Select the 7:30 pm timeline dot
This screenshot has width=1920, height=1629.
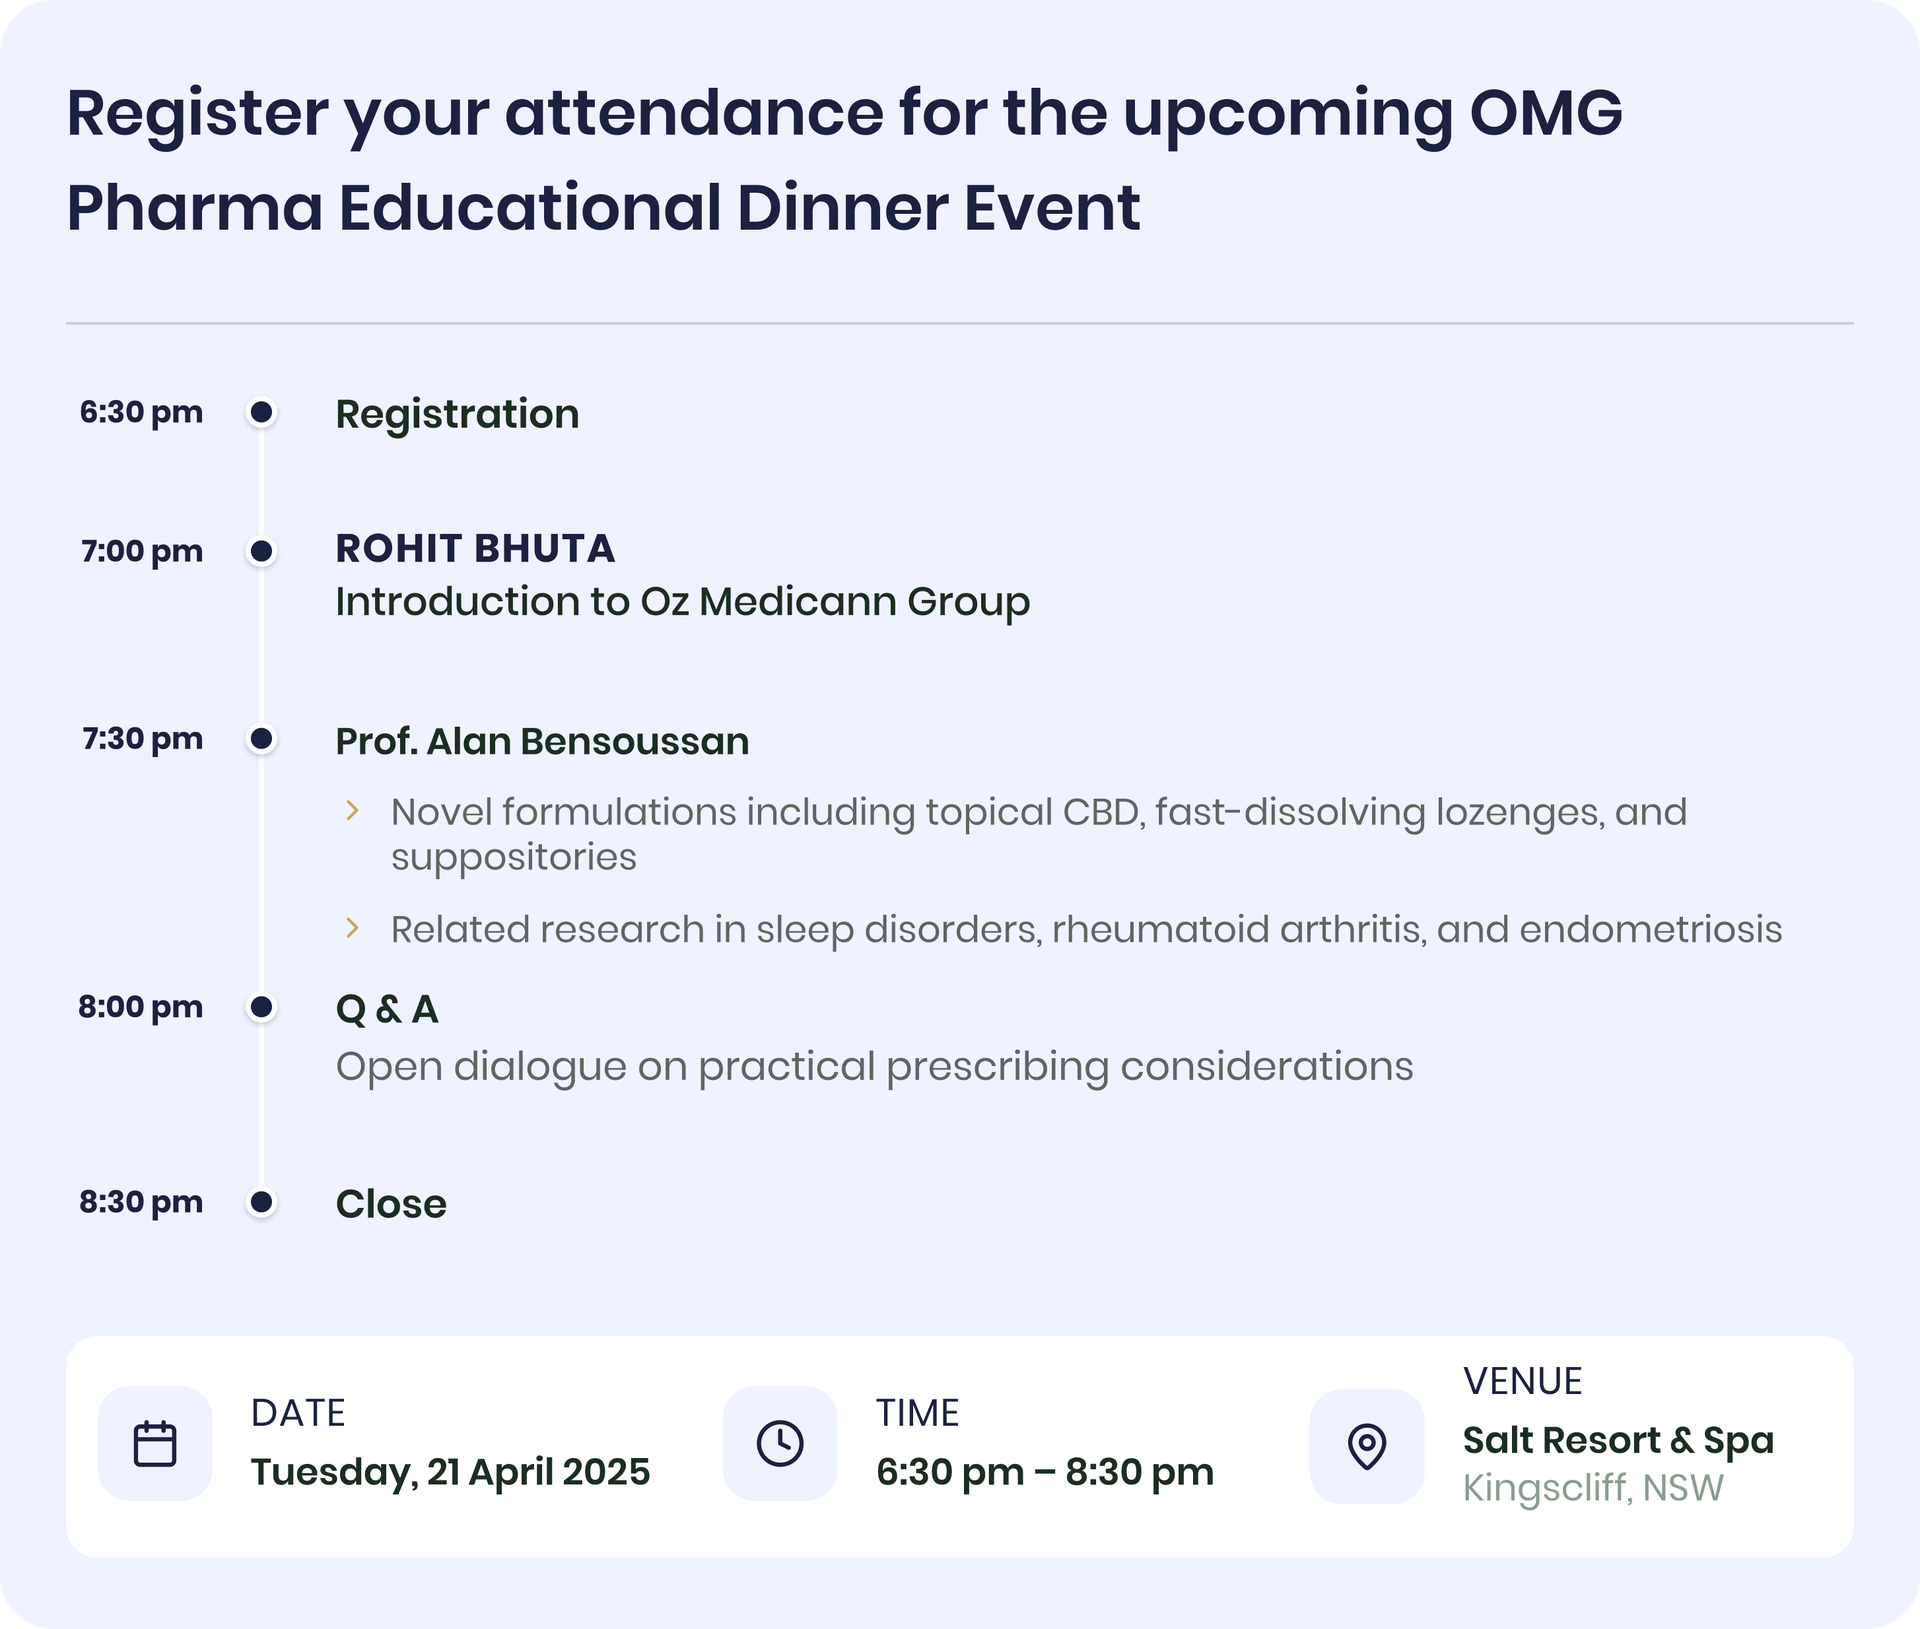point(262,739)
